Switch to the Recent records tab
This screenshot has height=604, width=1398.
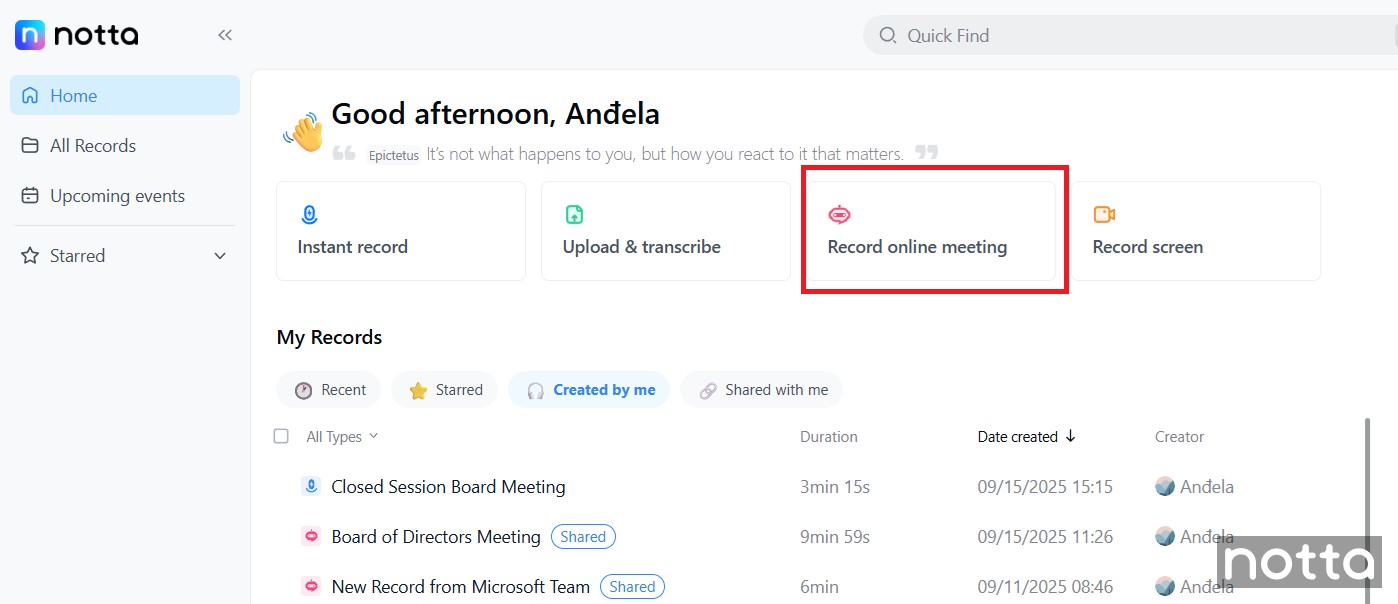click(x=330, y=390)
